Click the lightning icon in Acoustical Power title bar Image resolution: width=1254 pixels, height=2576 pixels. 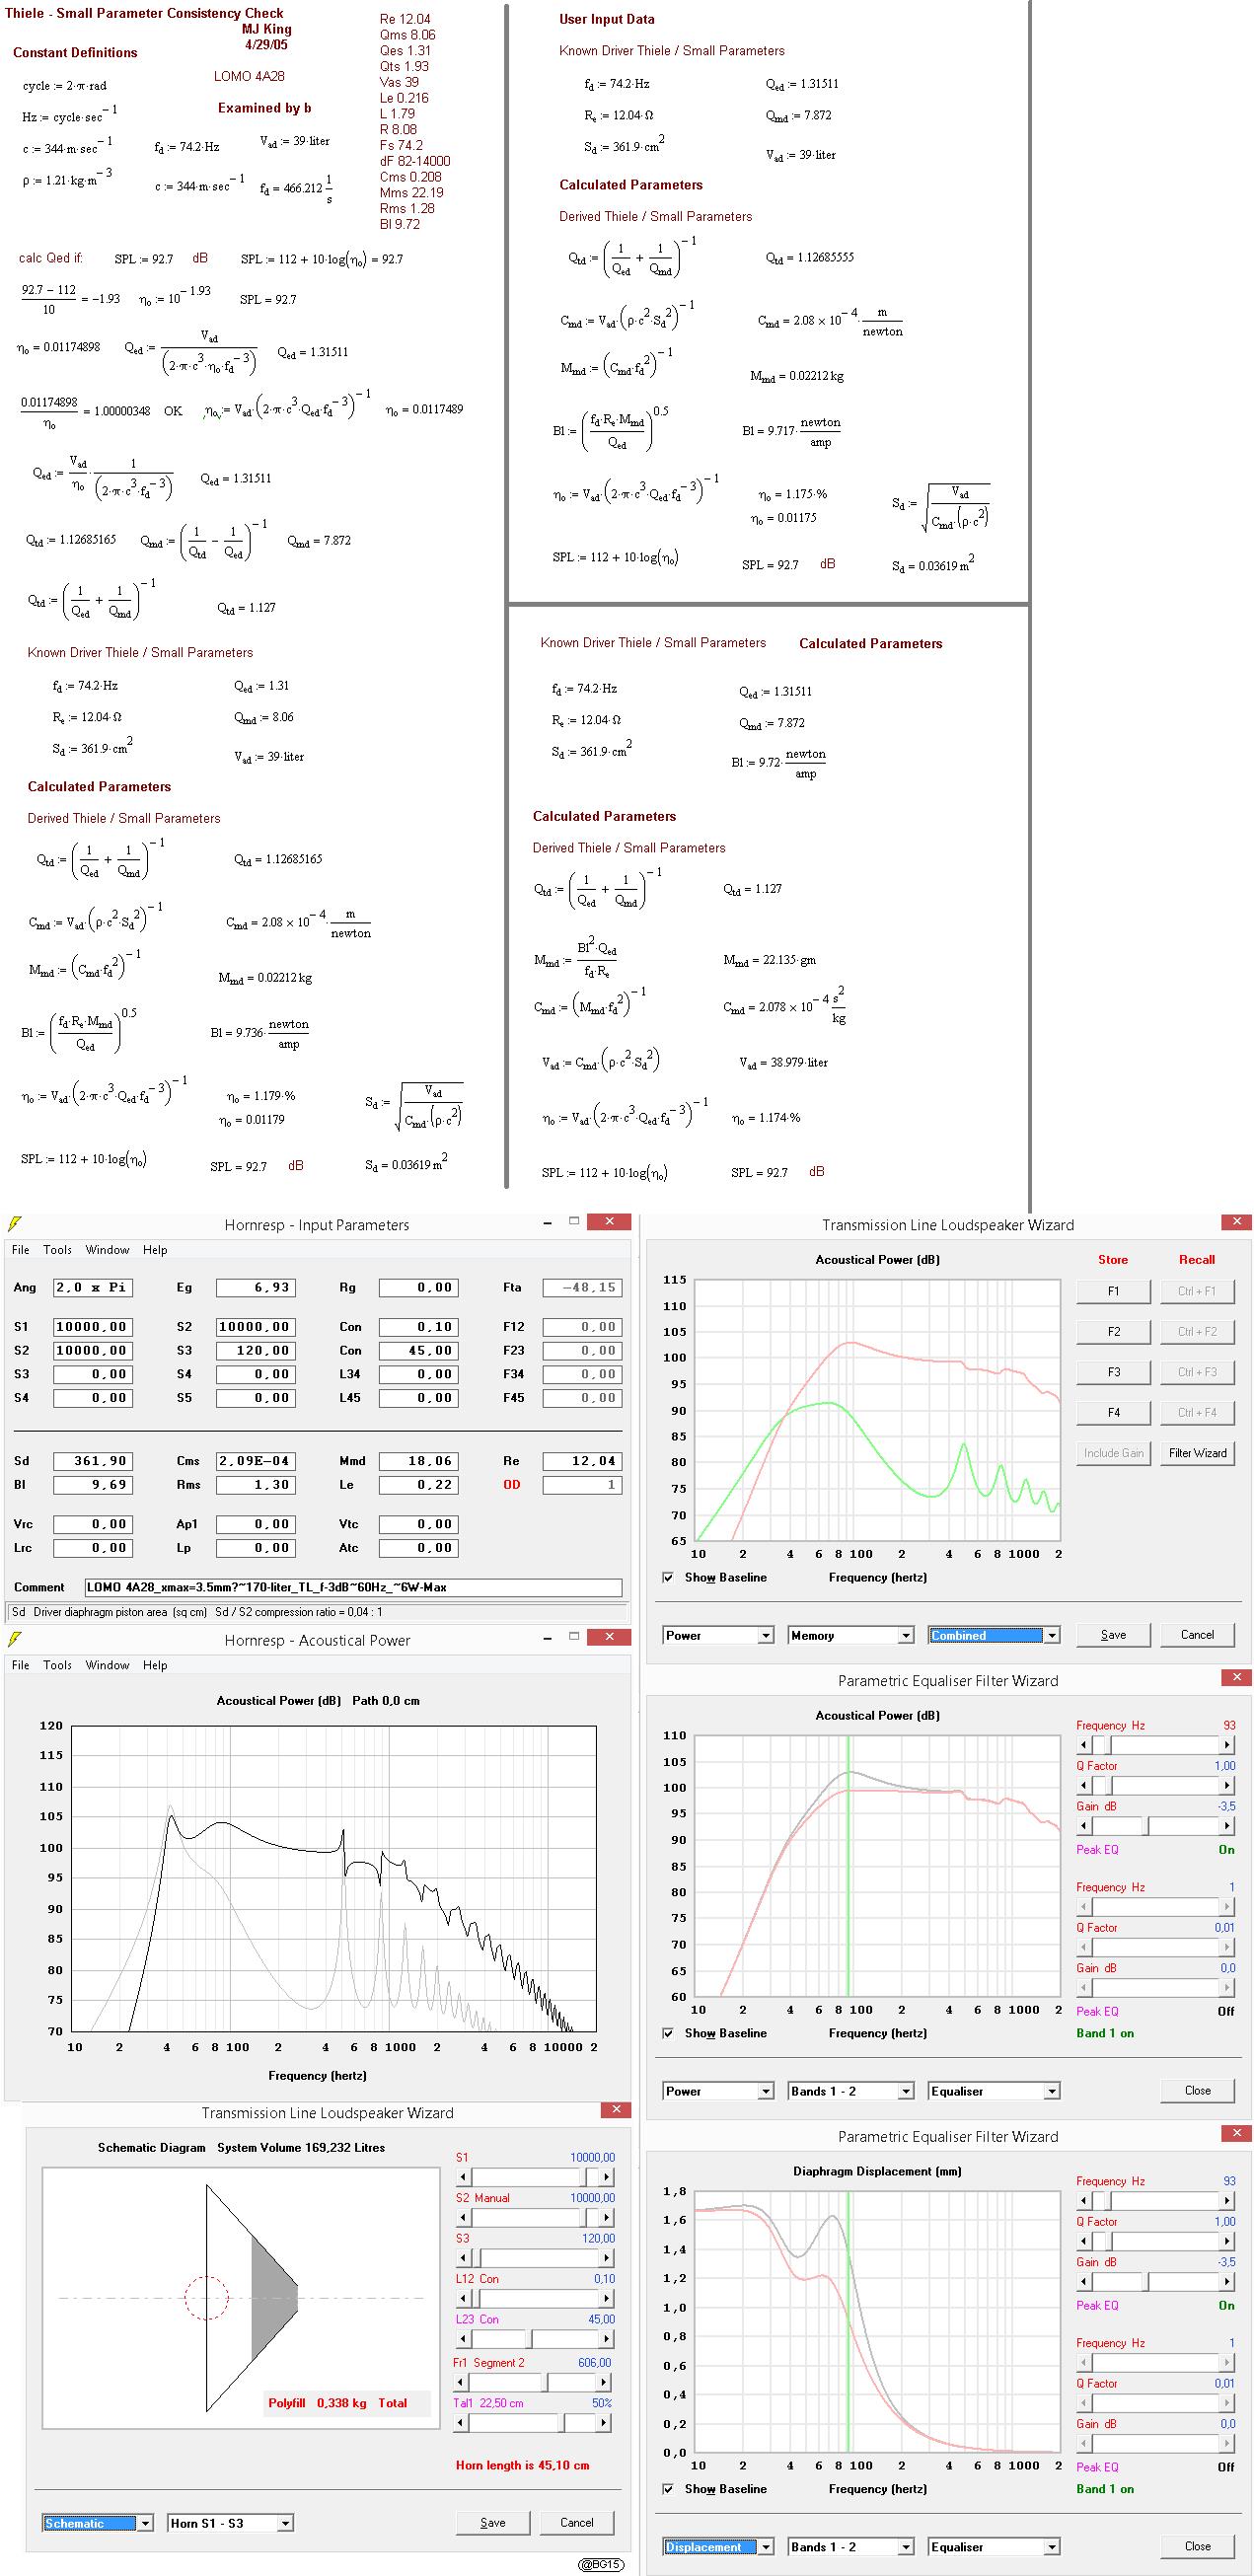coord(14,1639)
